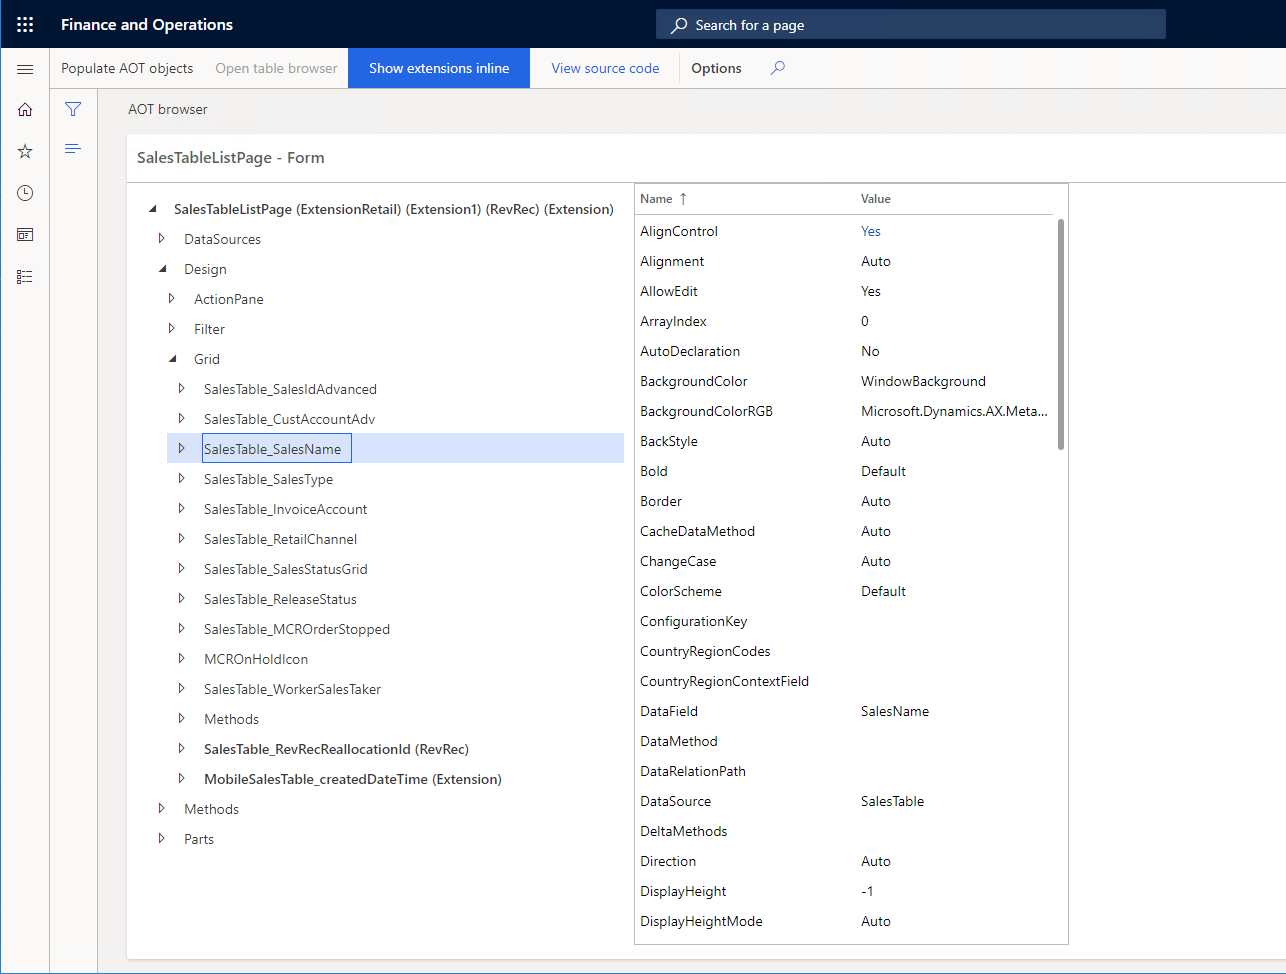
Task: Select the ConfigurationKey property row
Action: tap(846, 621)
